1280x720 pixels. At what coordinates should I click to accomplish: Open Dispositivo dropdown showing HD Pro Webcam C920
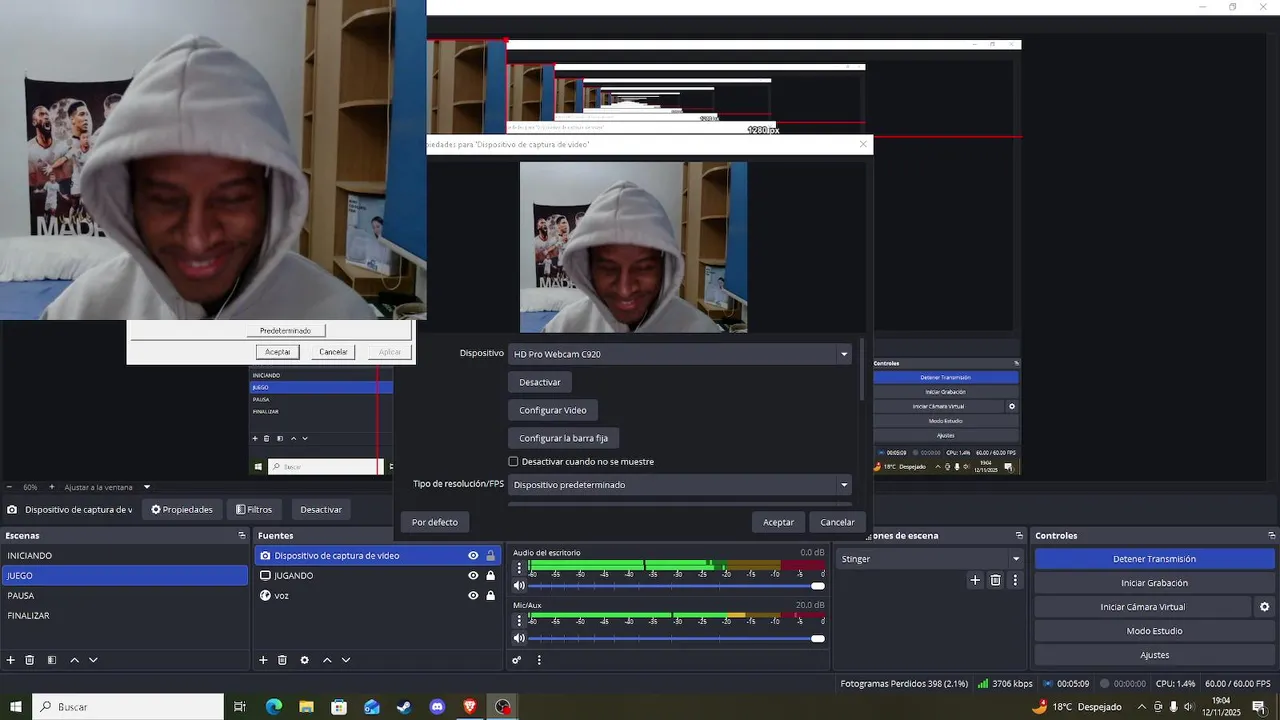click(x=680, y=354)
